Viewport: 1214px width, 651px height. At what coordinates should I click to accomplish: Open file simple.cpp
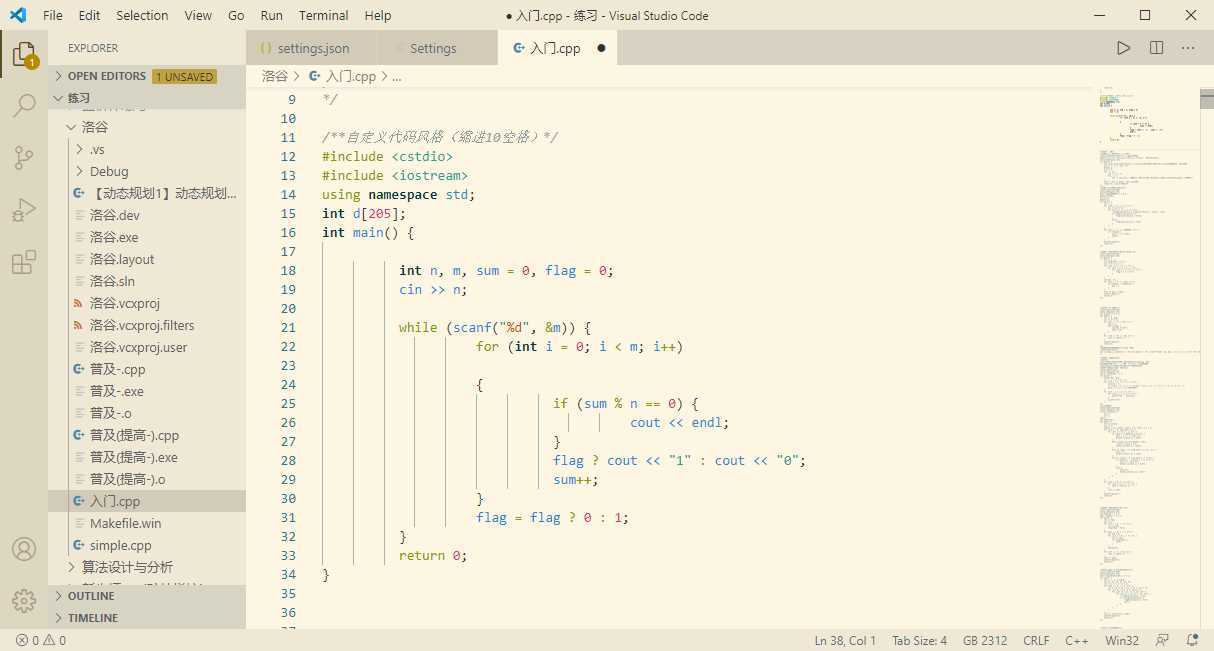(x=147, y=545)
